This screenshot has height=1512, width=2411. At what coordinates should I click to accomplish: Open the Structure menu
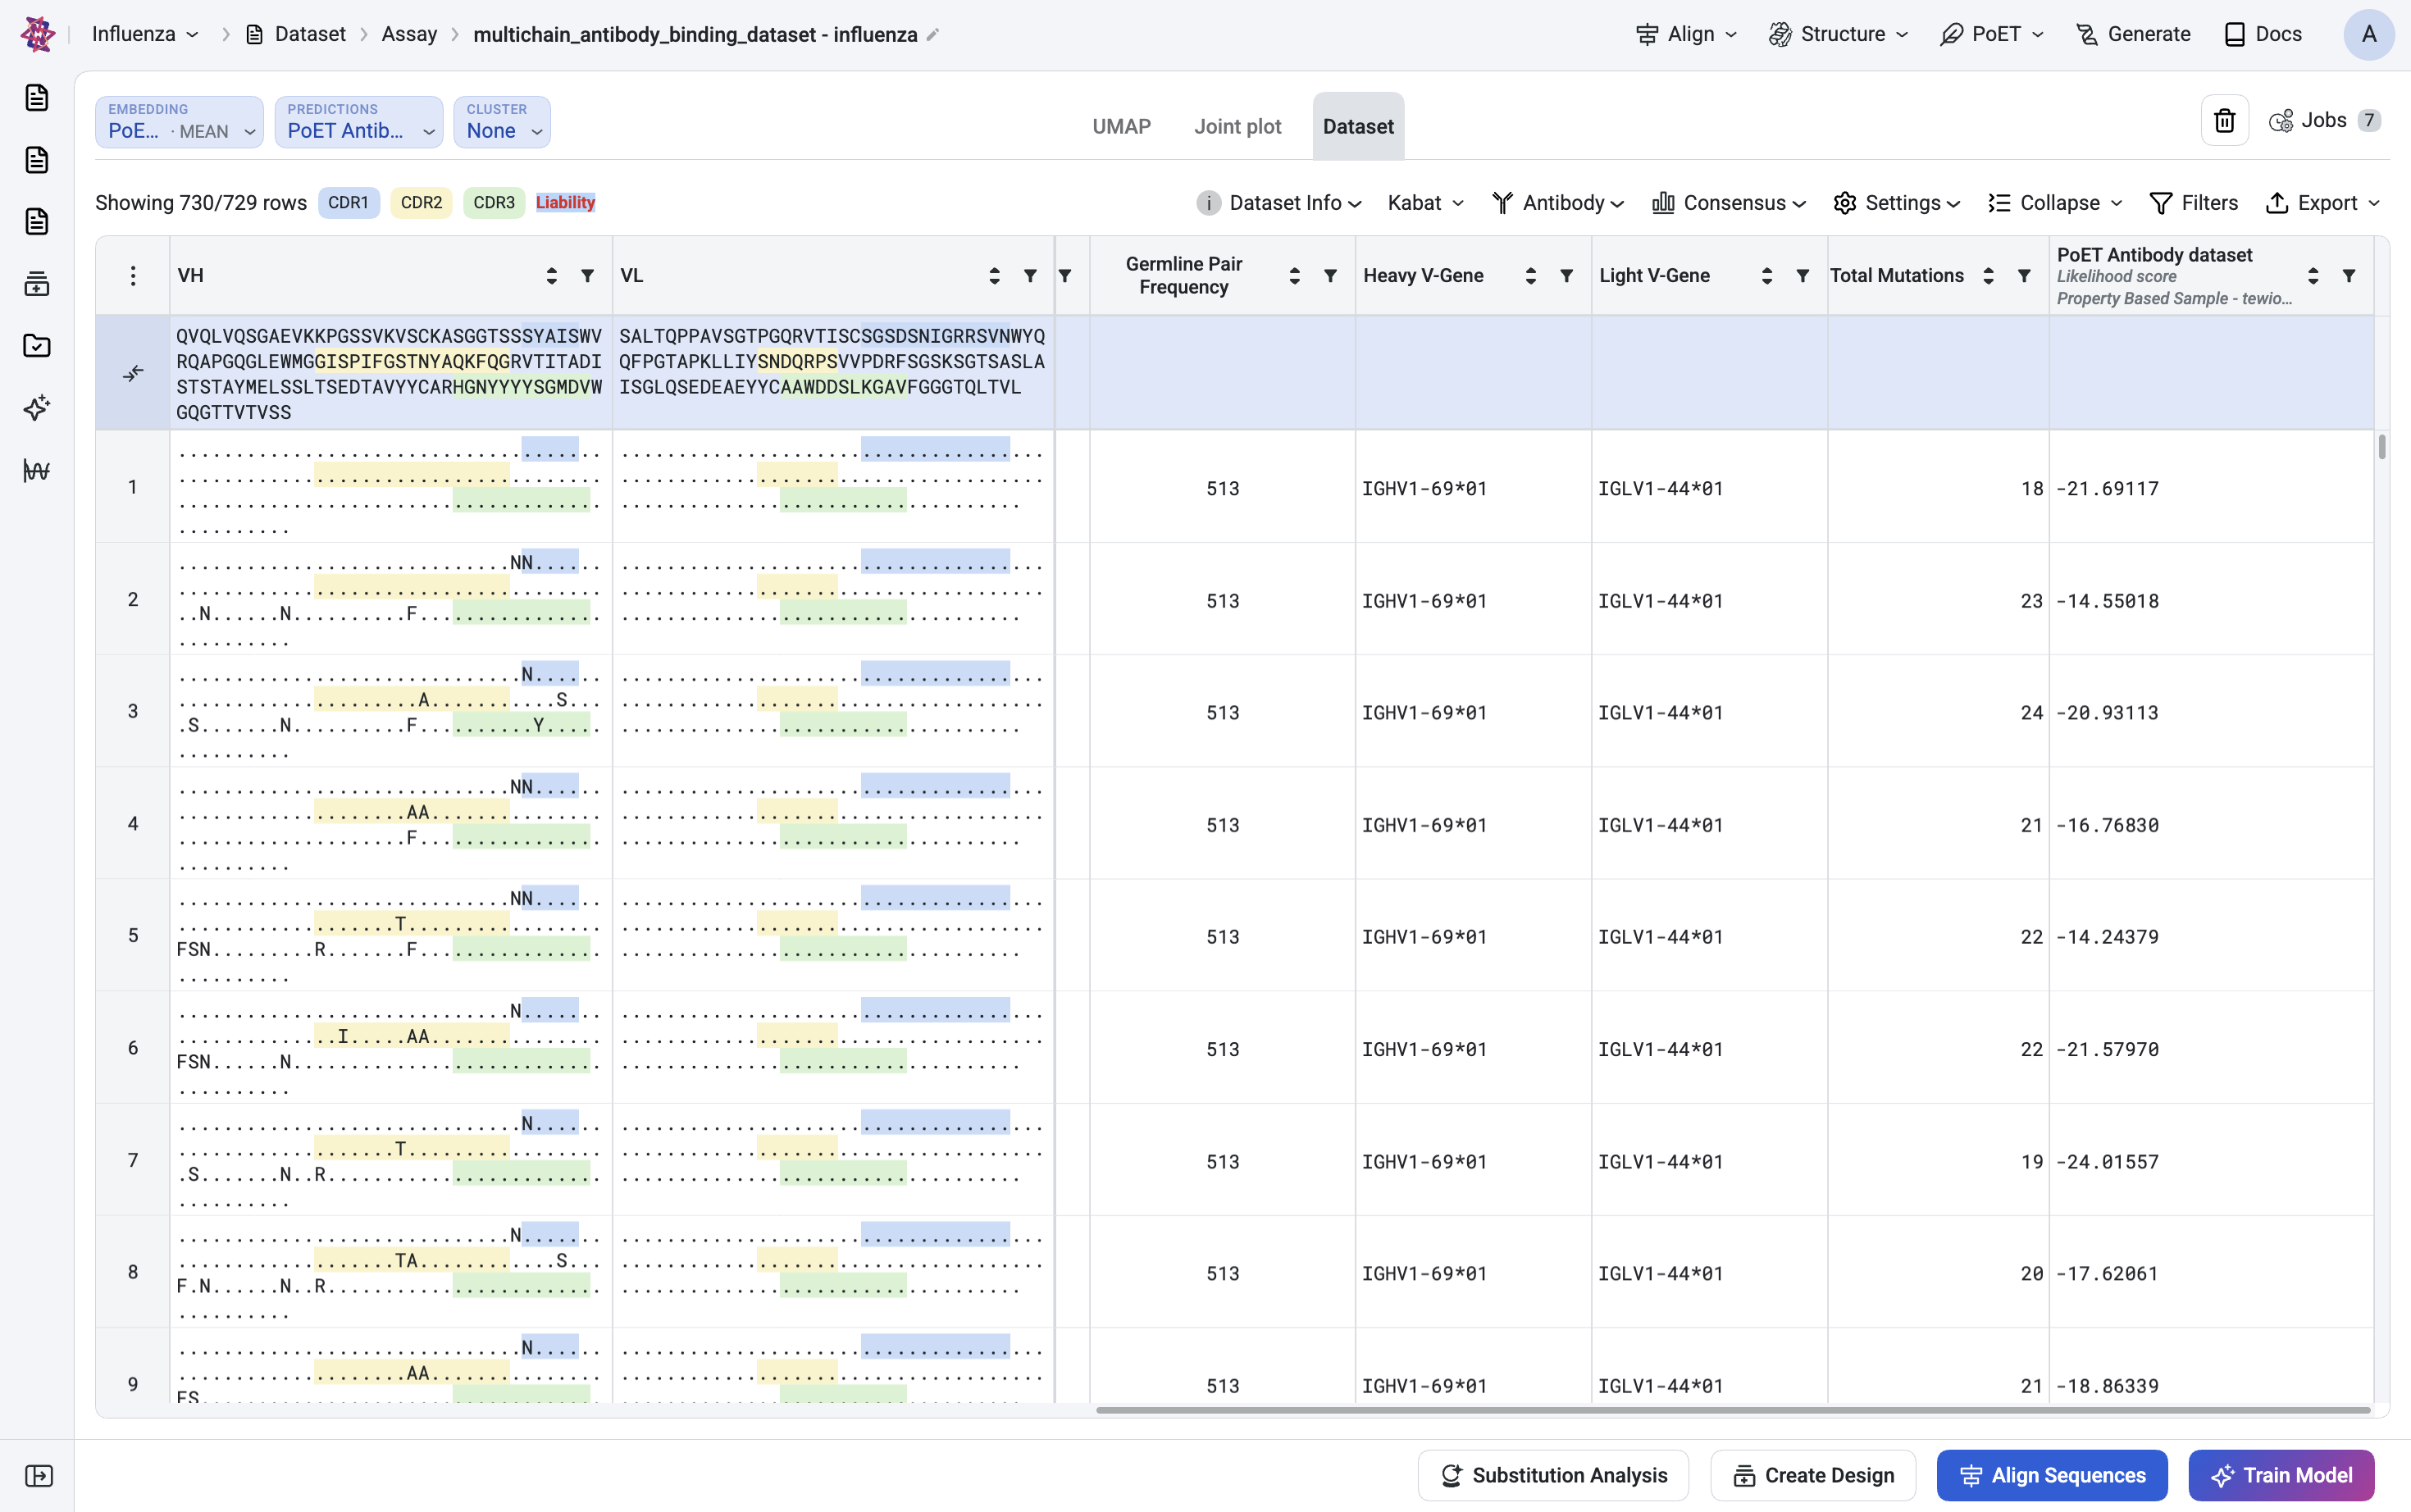[x=1839, y=34]
